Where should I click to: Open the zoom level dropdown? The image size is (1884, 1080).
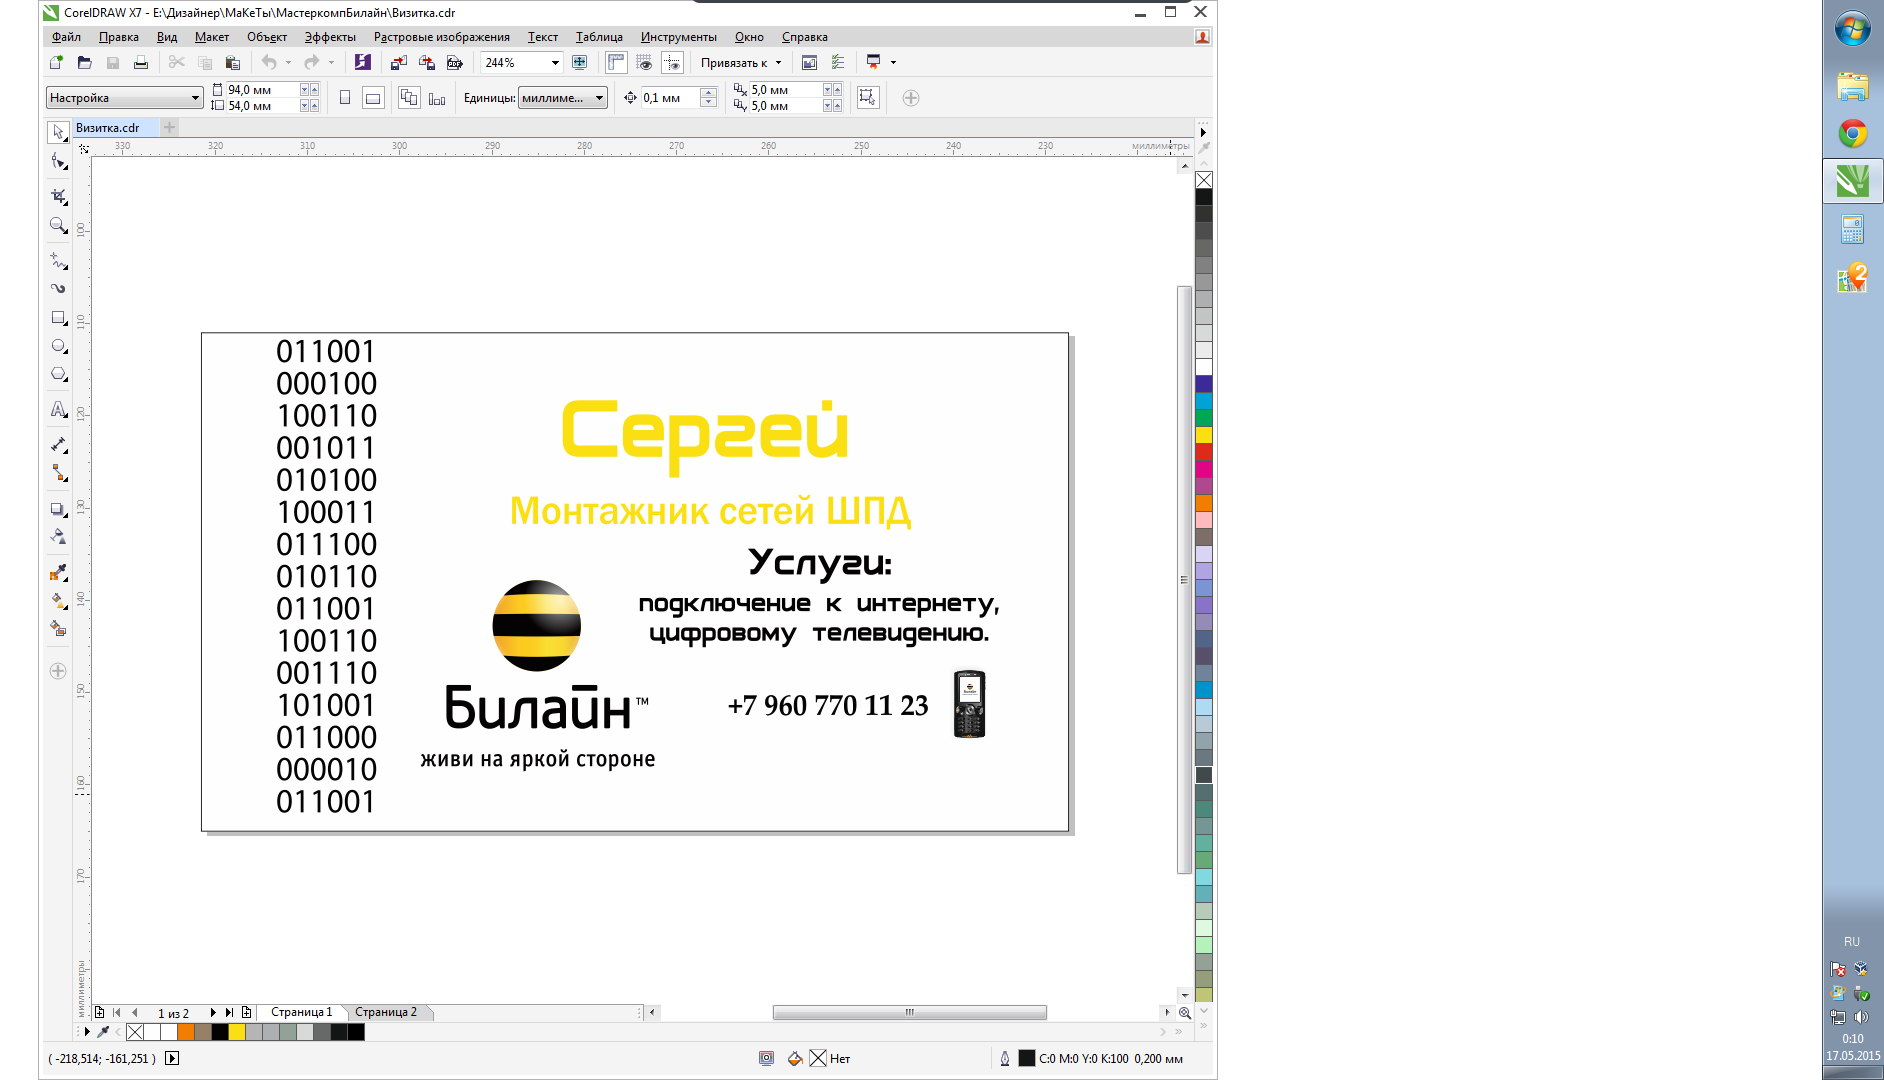[555, 62]
